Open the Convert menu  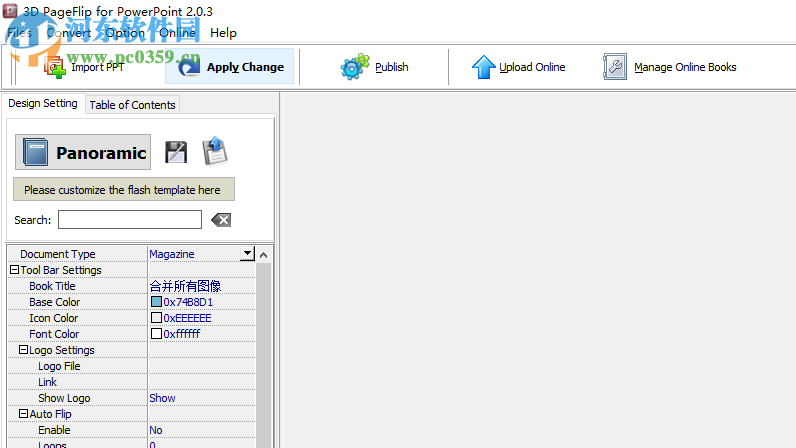click(x=69, y=33)
